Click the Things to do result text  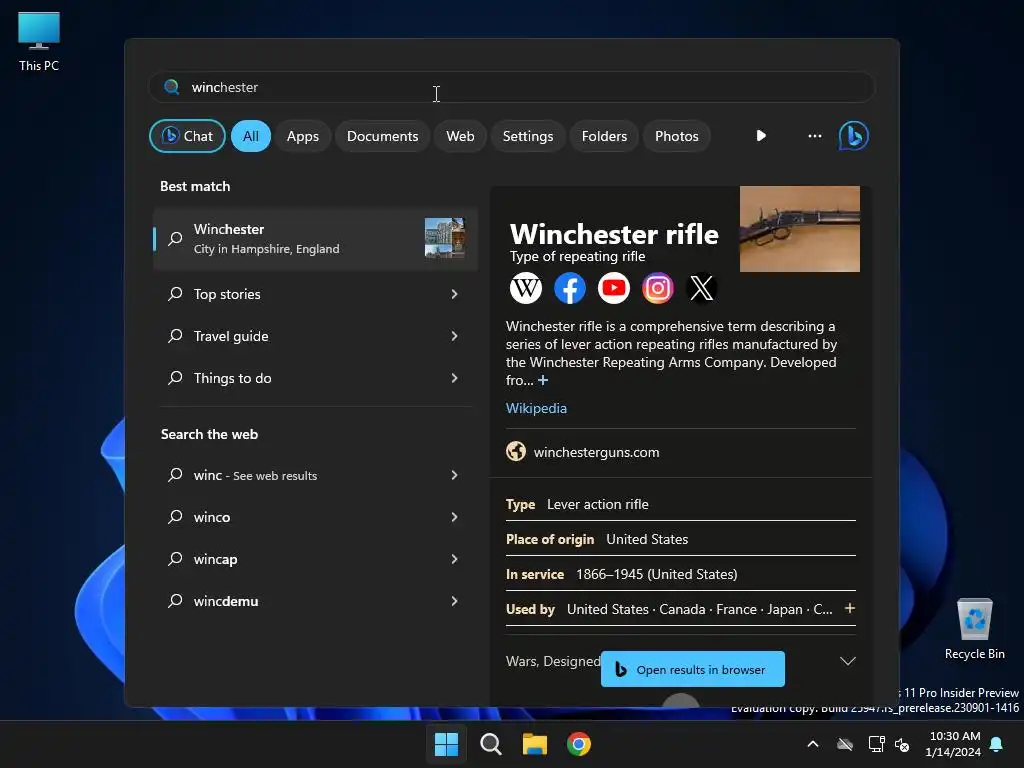[x=232, y=378]
